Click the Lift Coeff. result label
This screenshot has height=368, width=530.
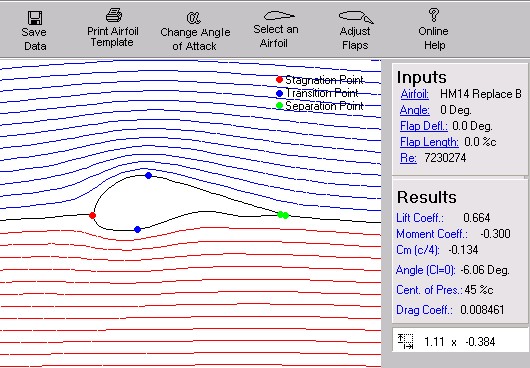pos(419,218)
